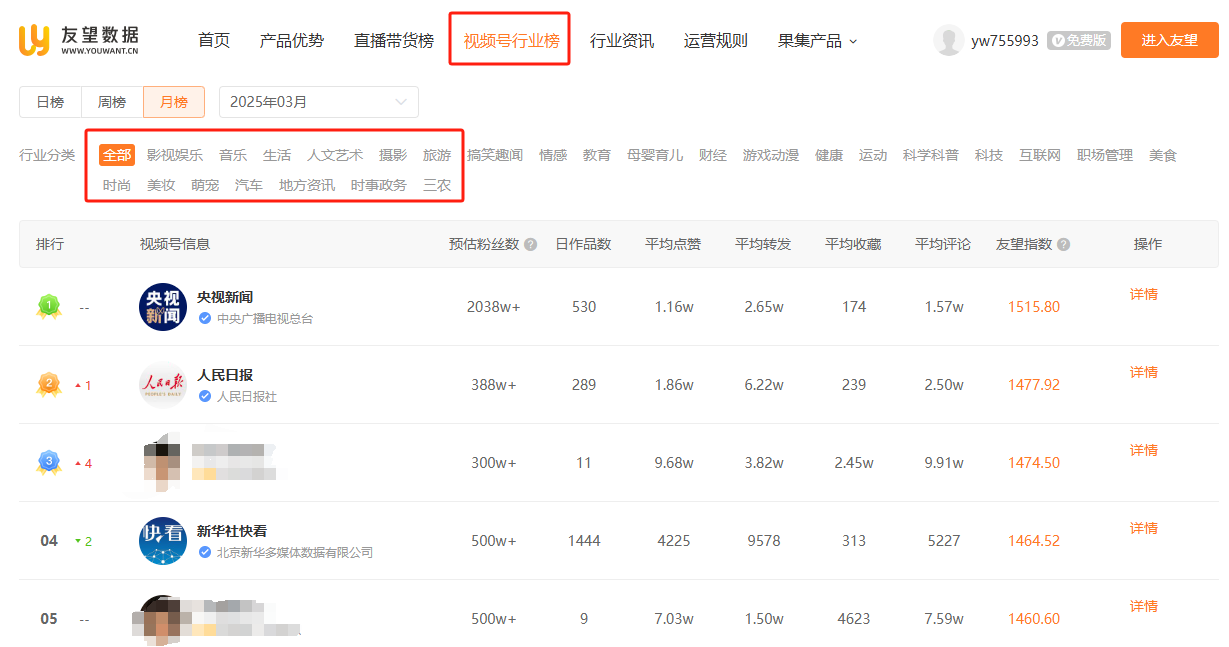Filter by 科学科普 category
The width and height of the screenshot is (1229, 647).
(931, 155)
